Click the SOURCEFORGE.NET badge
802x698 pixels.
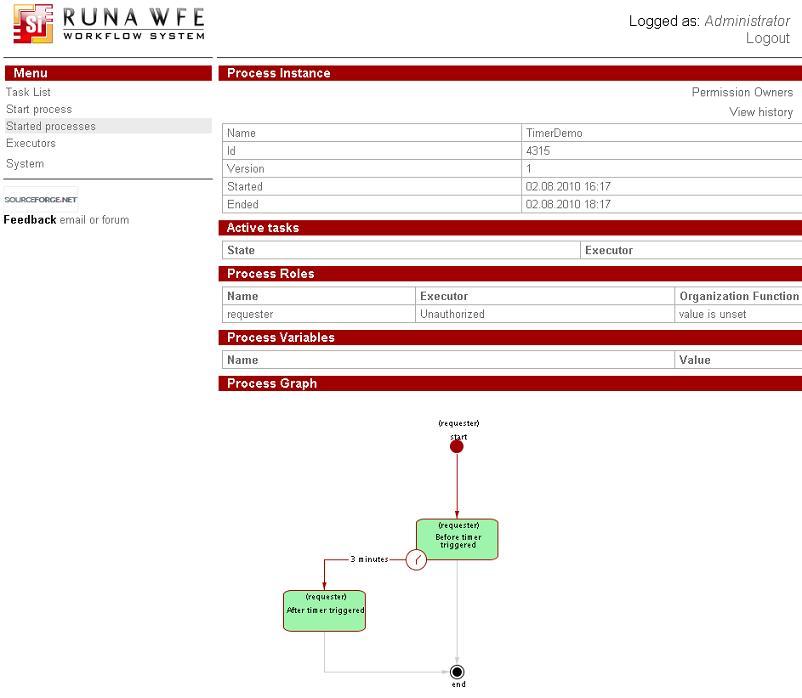tap(39, 198)
